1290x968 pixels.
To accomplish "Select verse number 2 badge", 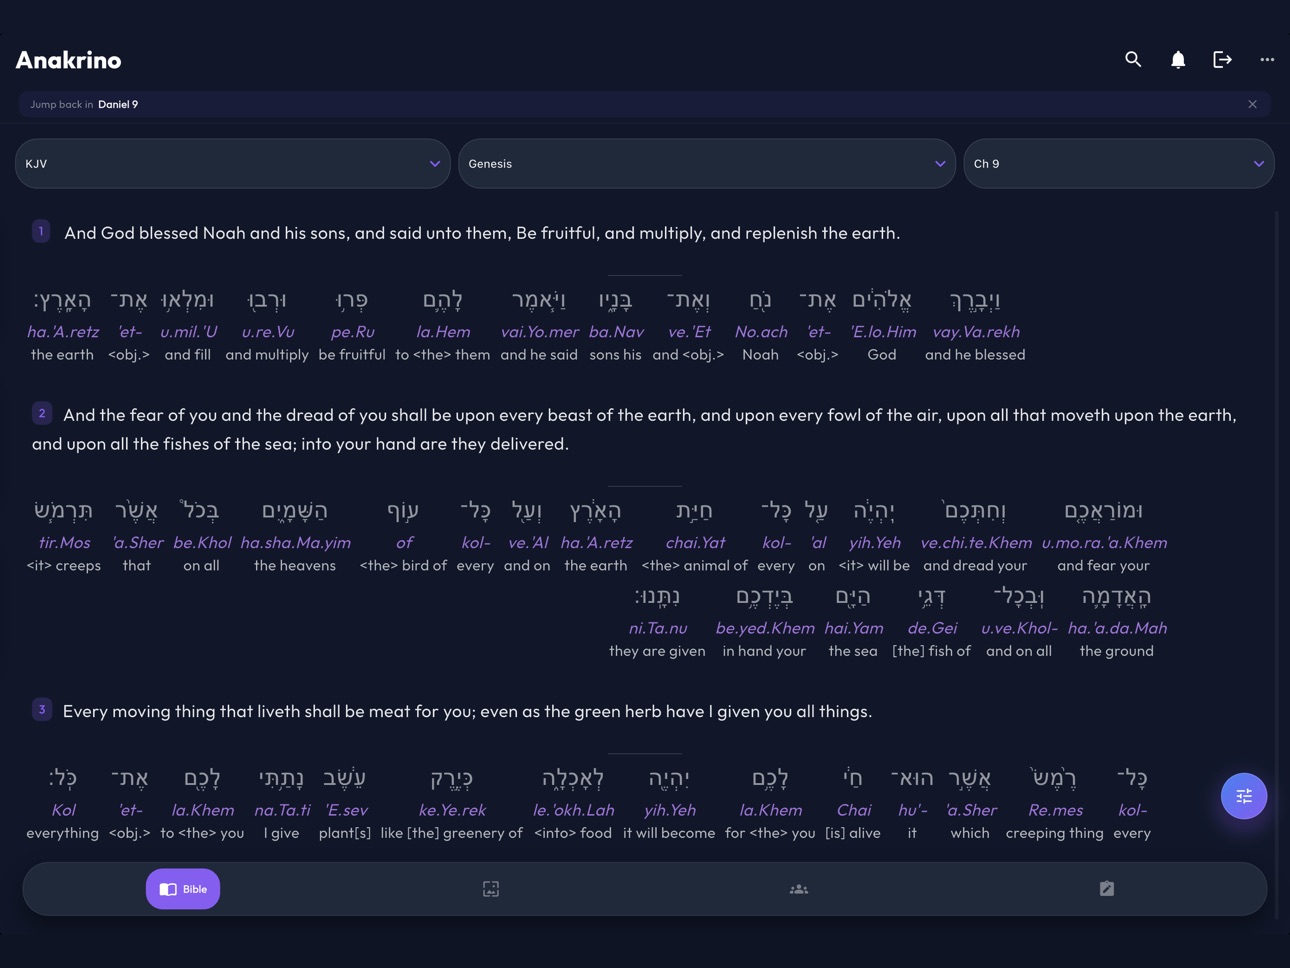I will (41, 413).
